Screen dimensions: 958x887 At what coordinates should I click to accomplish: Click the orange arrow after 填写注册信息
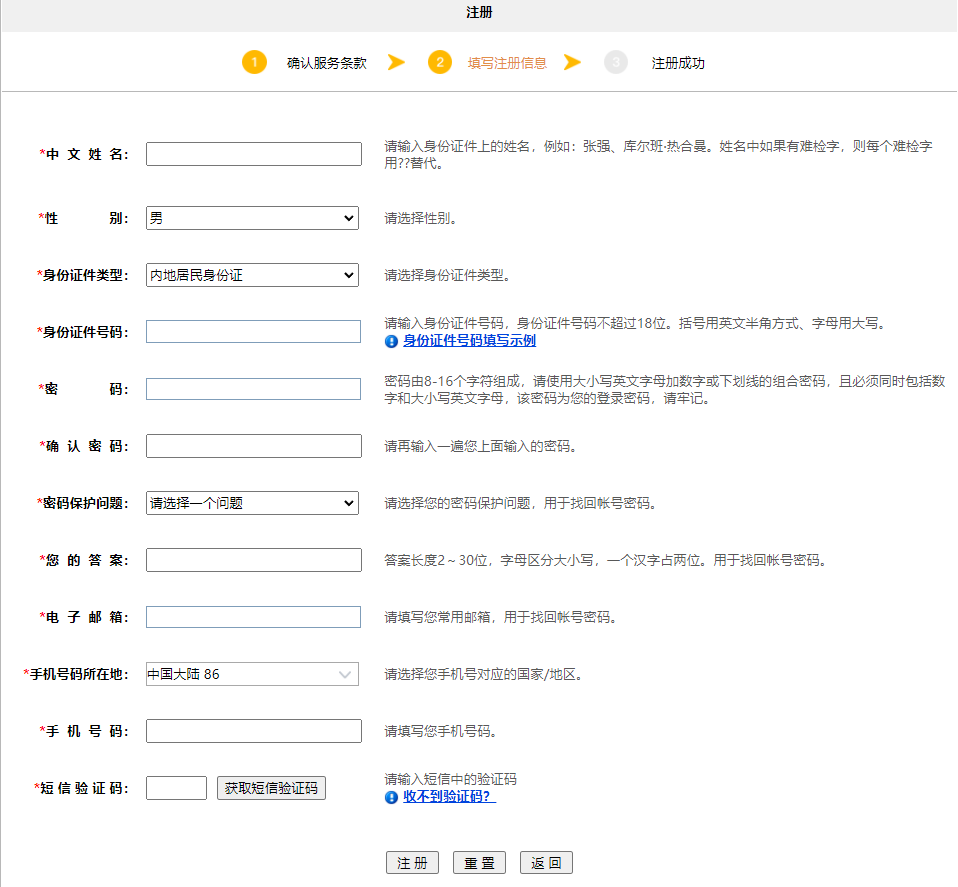click(572, 61)
